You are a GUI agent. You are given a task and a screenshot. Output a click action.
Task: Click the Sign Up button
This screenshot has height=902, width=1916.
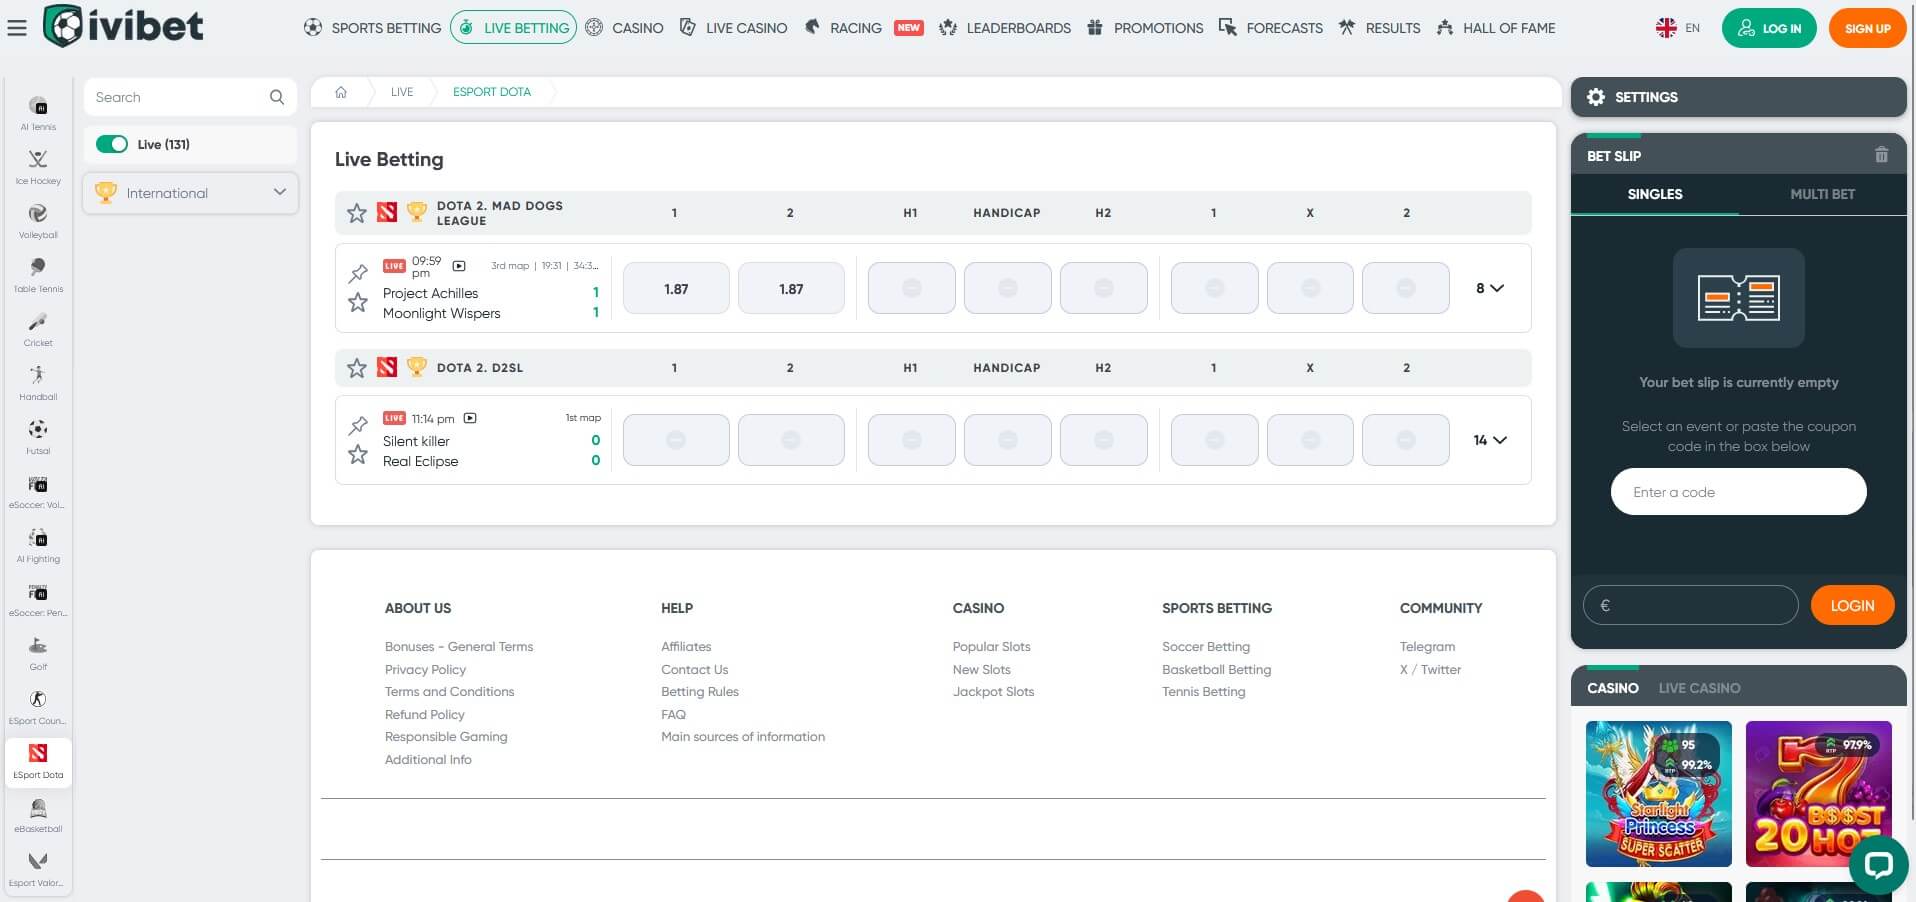(1867, 28)
